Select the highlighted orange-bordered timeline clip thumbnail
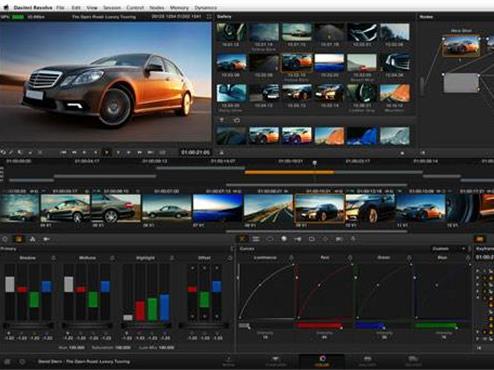This screenshot has height=370, width=494. 320,208
